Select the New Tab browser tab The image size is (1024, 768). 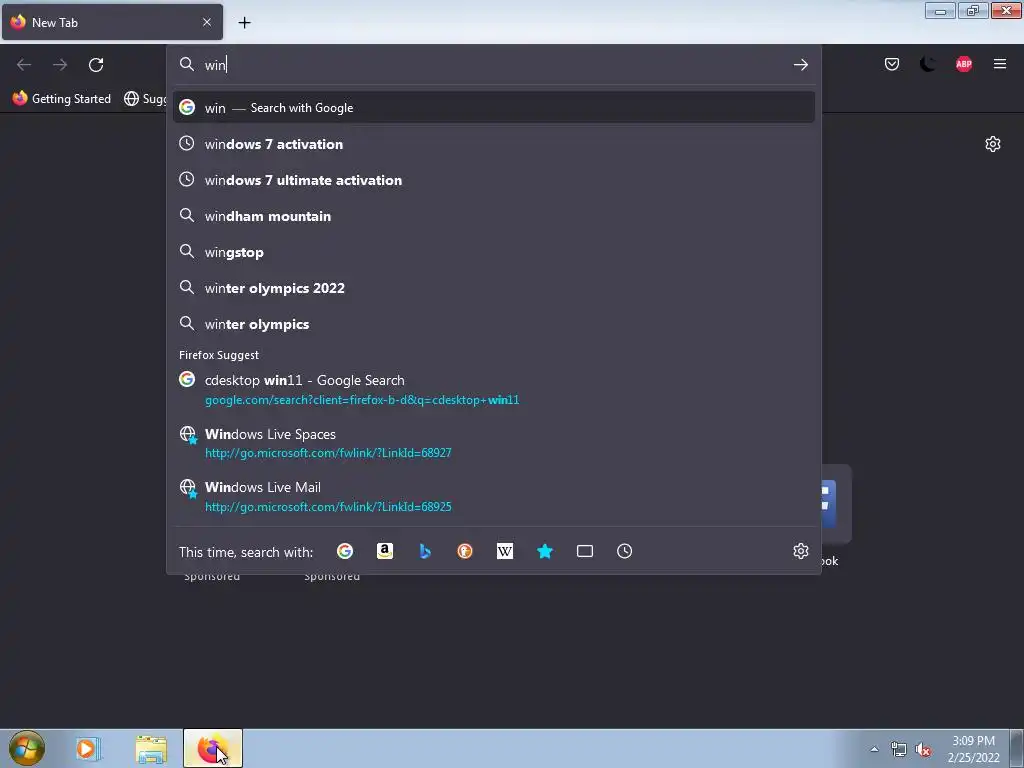112,22
